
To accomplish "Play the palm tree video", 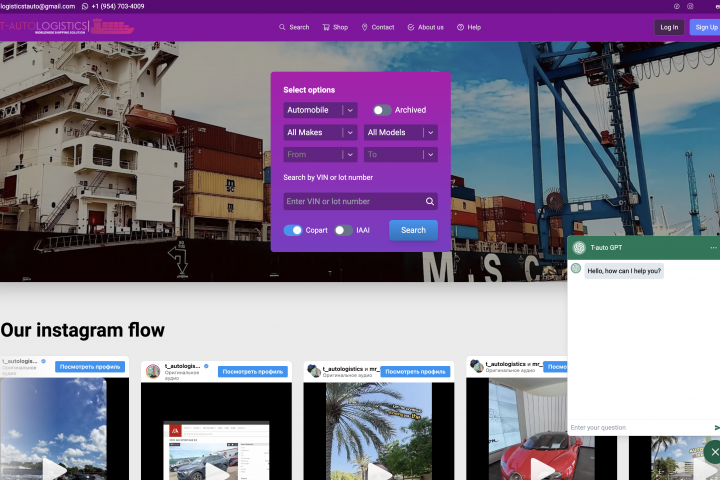I will (379, 471).
